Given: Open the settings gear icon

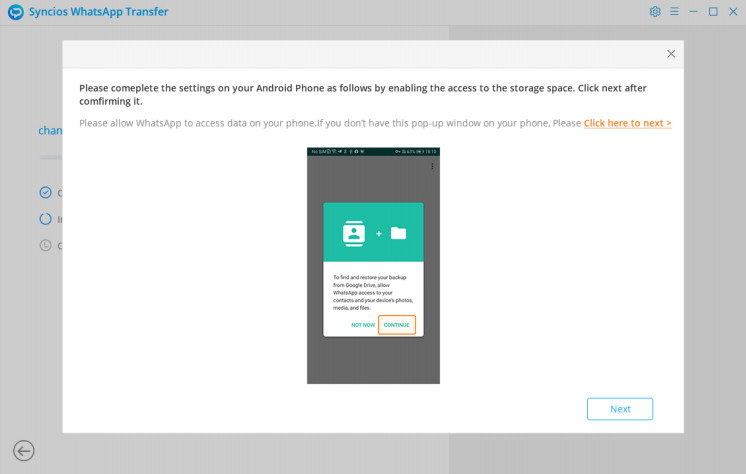Looking at the screenshot, I should point(655,11).
